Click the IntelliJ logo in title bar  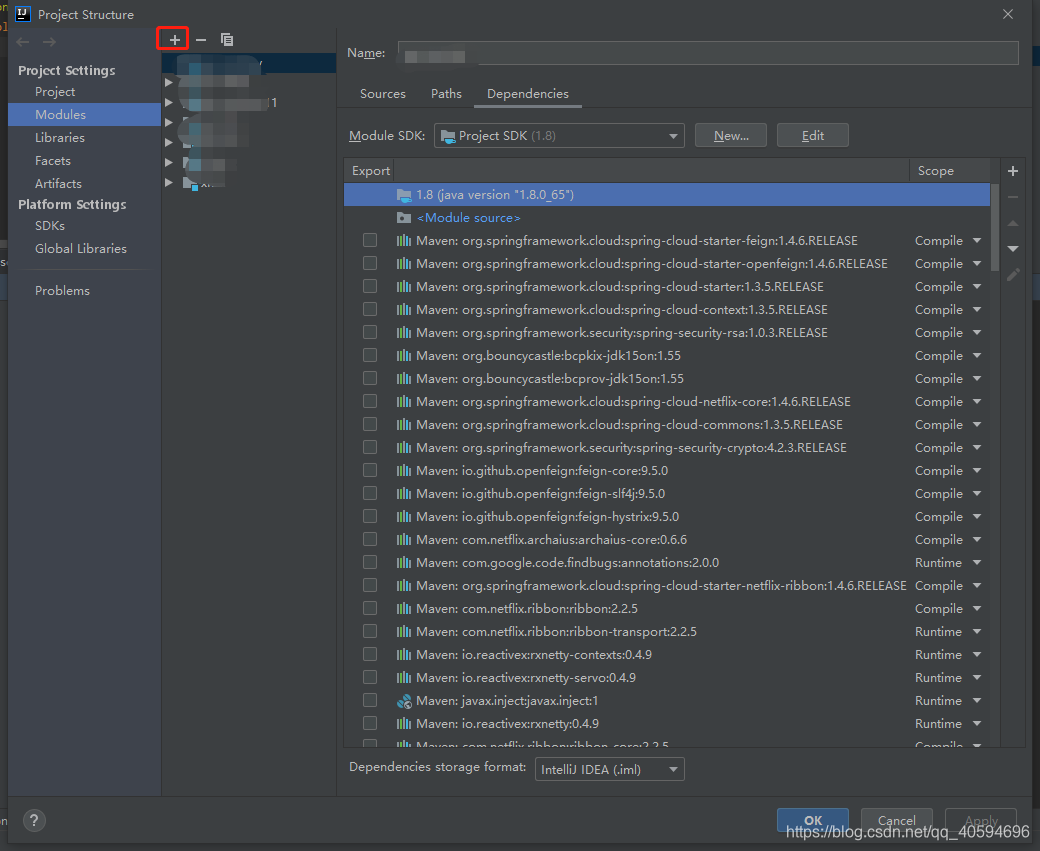pos(23,14)
